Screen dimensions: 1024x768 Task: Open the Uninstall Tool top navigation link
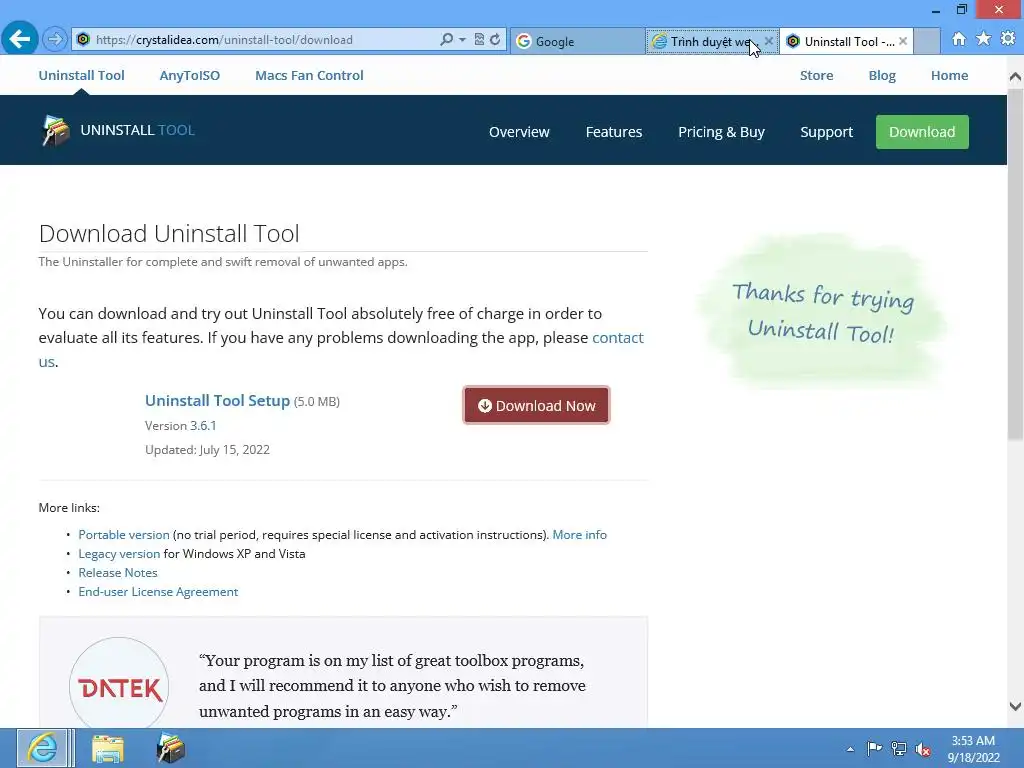click(81, 75)
